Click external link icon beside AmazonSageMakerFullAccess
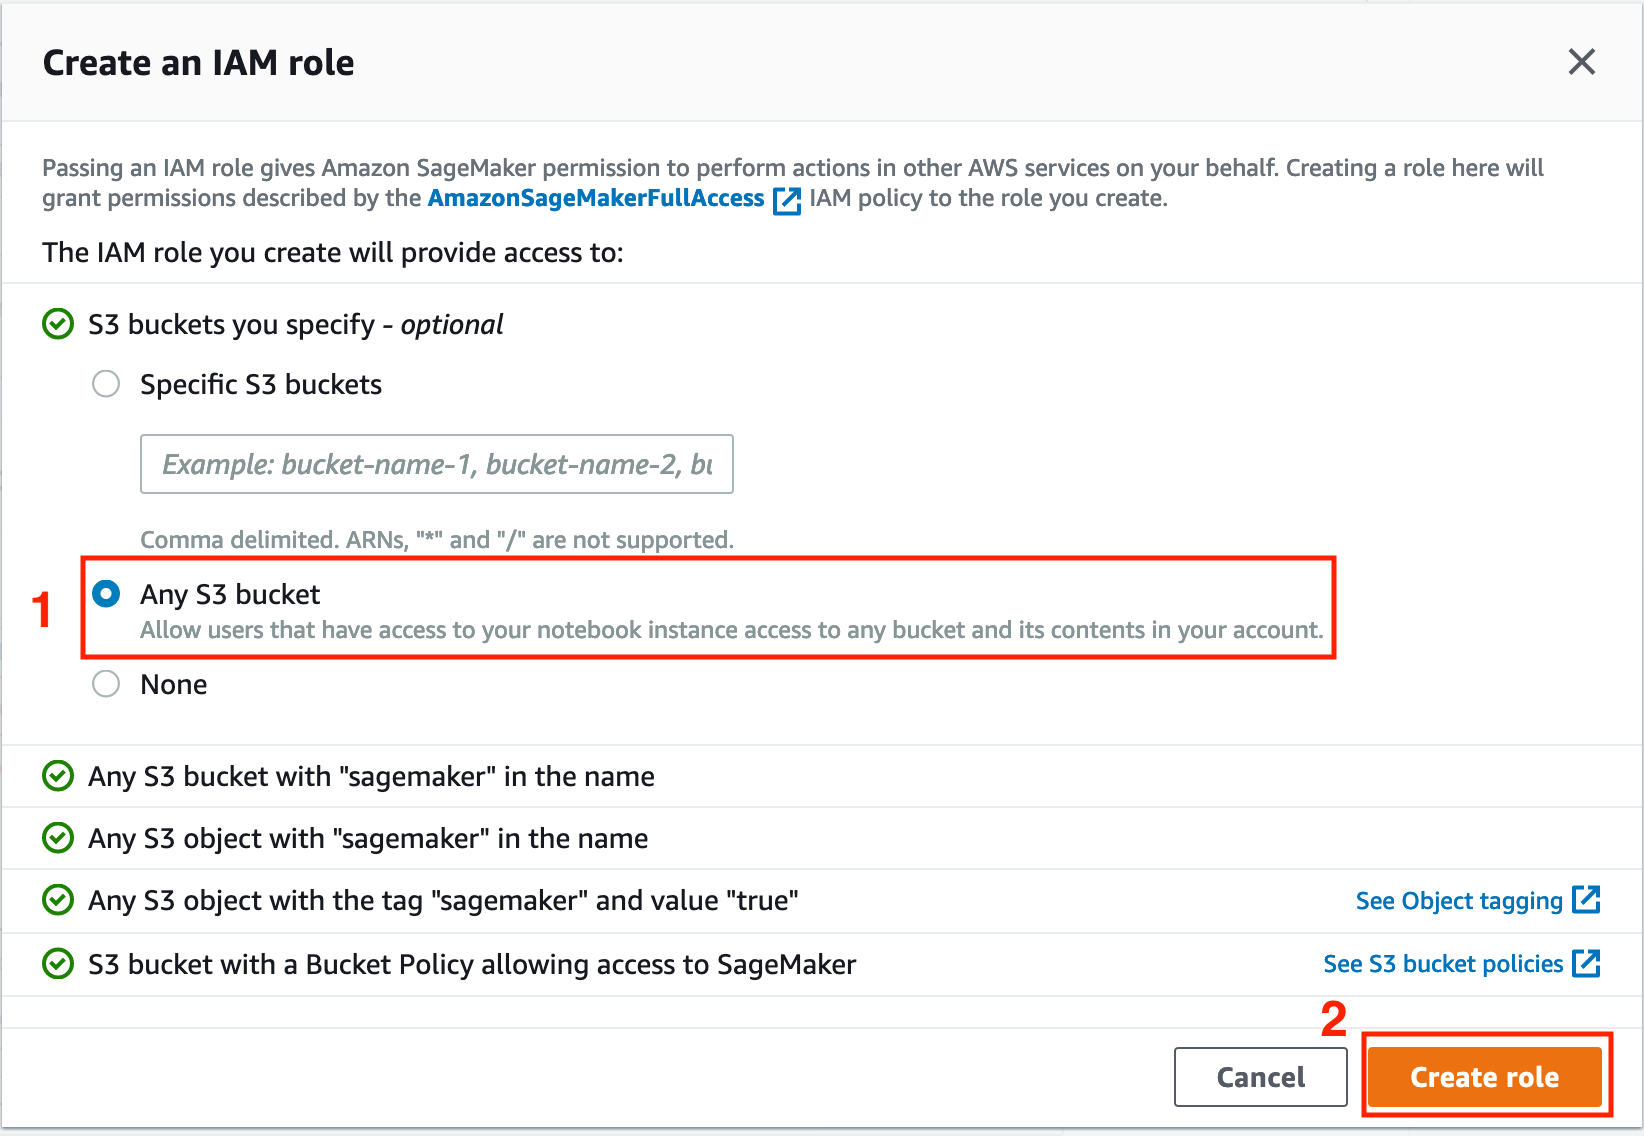This screenshot has width=1644, height=1136. (x=788, y=200)
